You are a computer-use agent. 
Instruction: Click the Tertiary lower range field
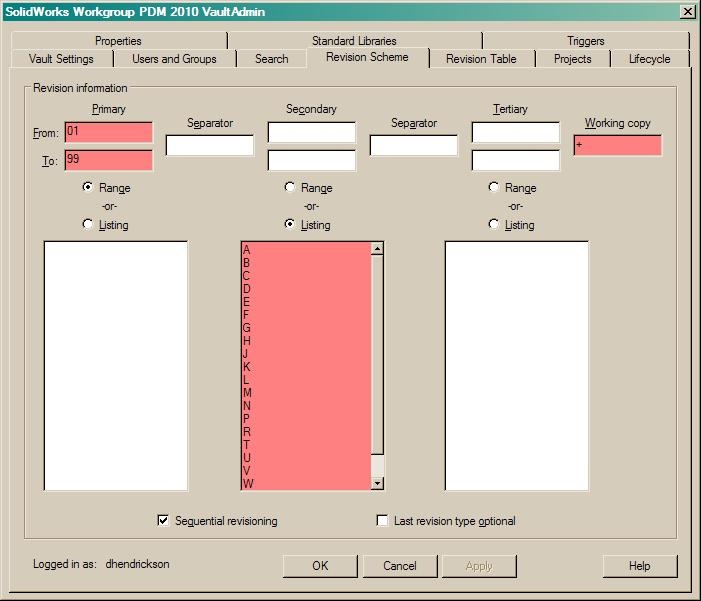(515, 160)
